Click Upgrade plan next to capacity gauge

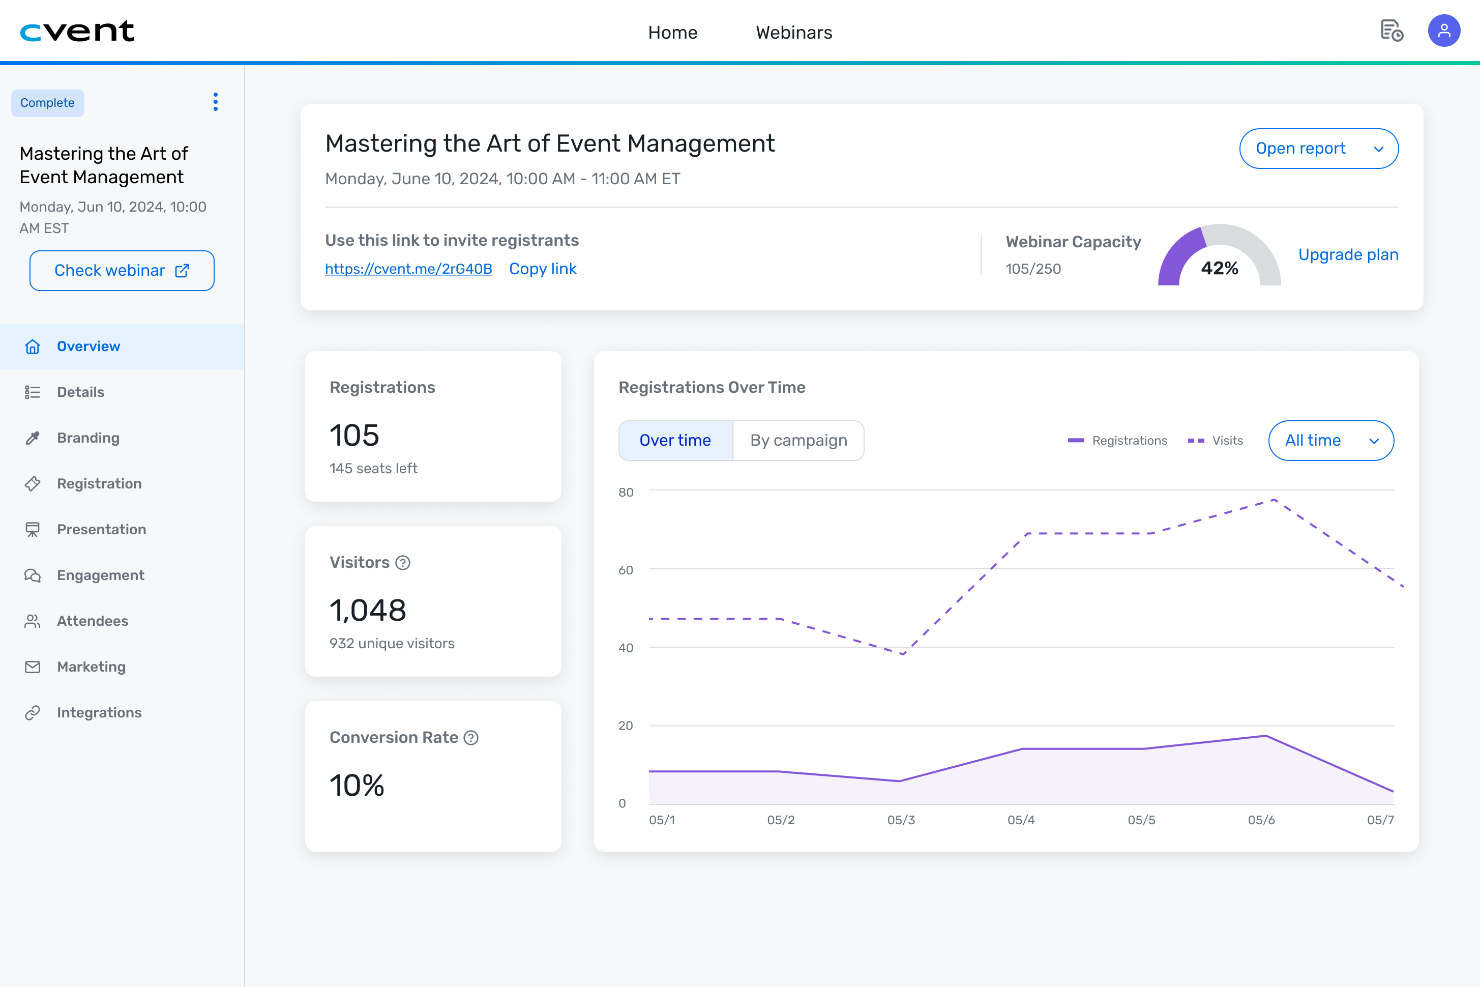pos(1348,254)
